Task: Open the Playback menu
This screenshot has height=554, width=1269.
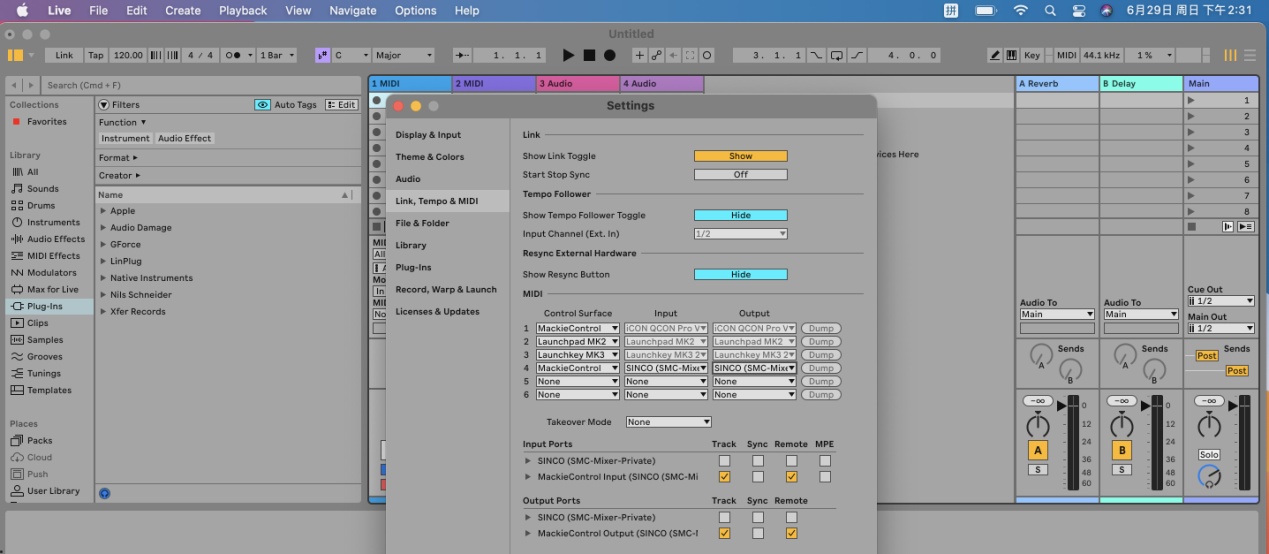Action: [243, 10]
